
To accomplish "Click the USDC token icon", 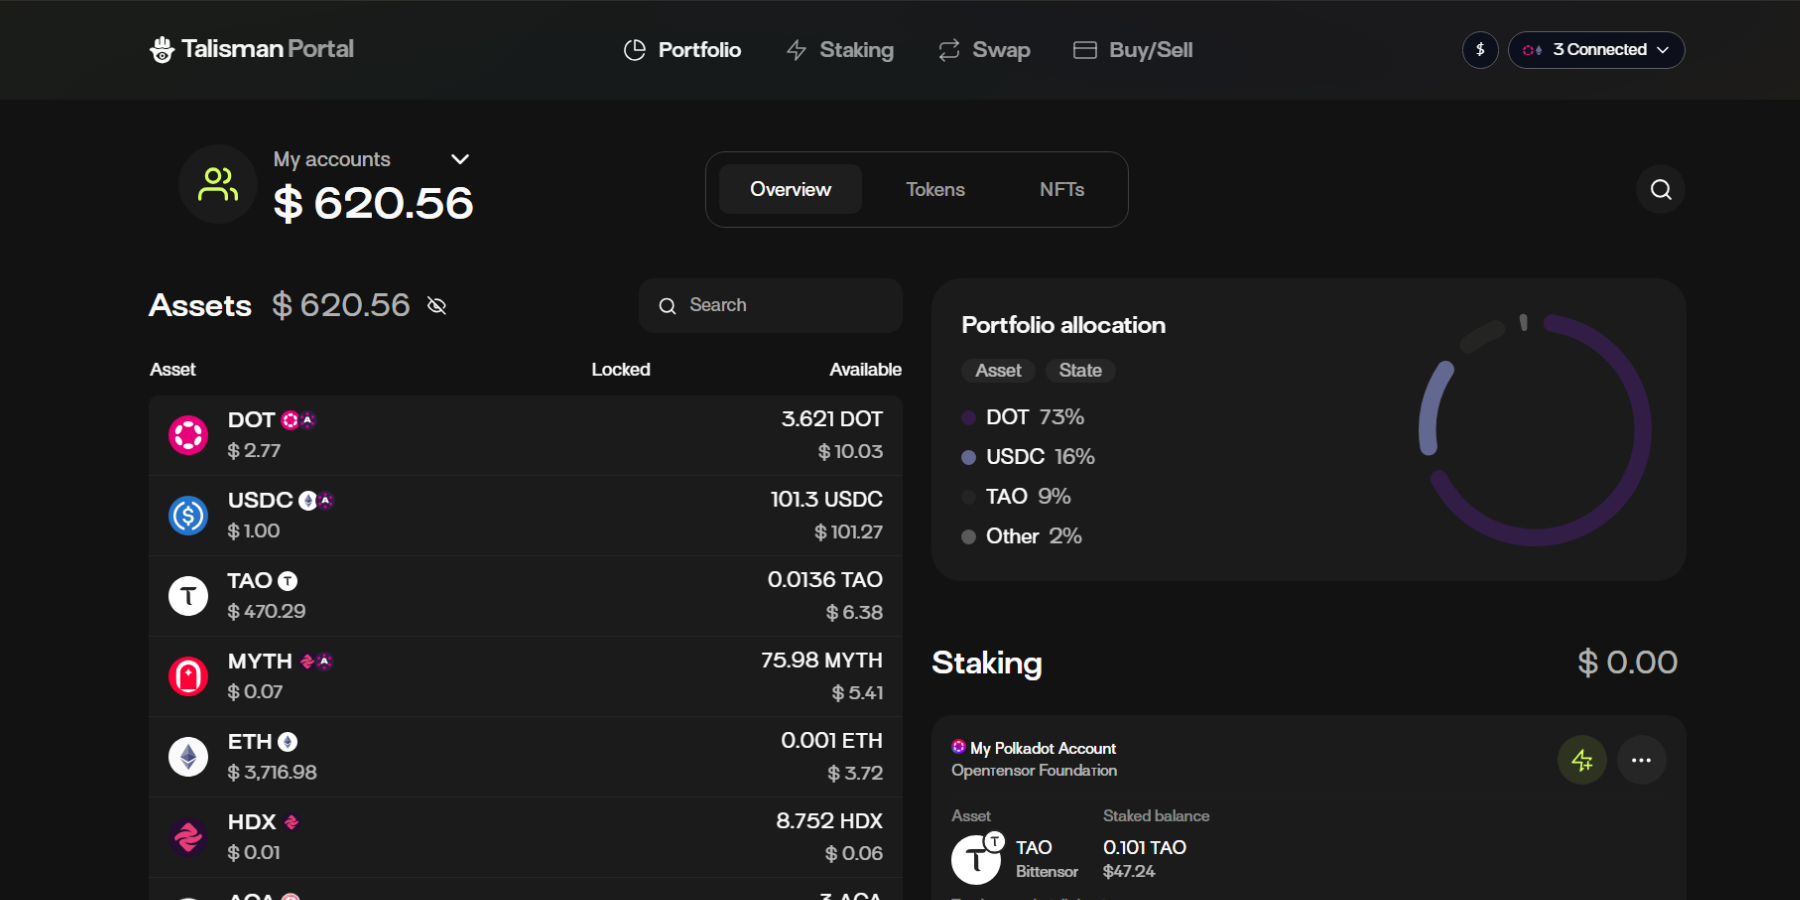I will (x=188, y=516).
